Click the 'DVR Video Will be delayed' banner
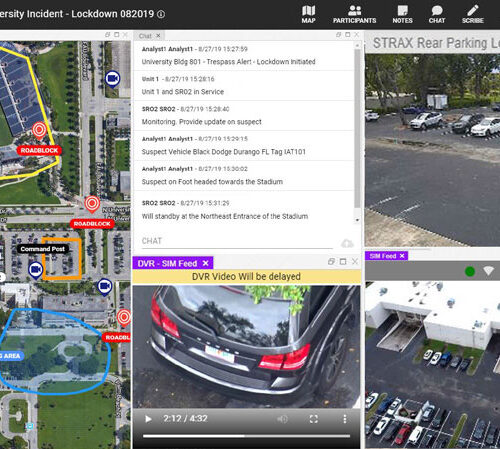The width and height of the screenshot is (500, 449). click(x=246, y=277)
